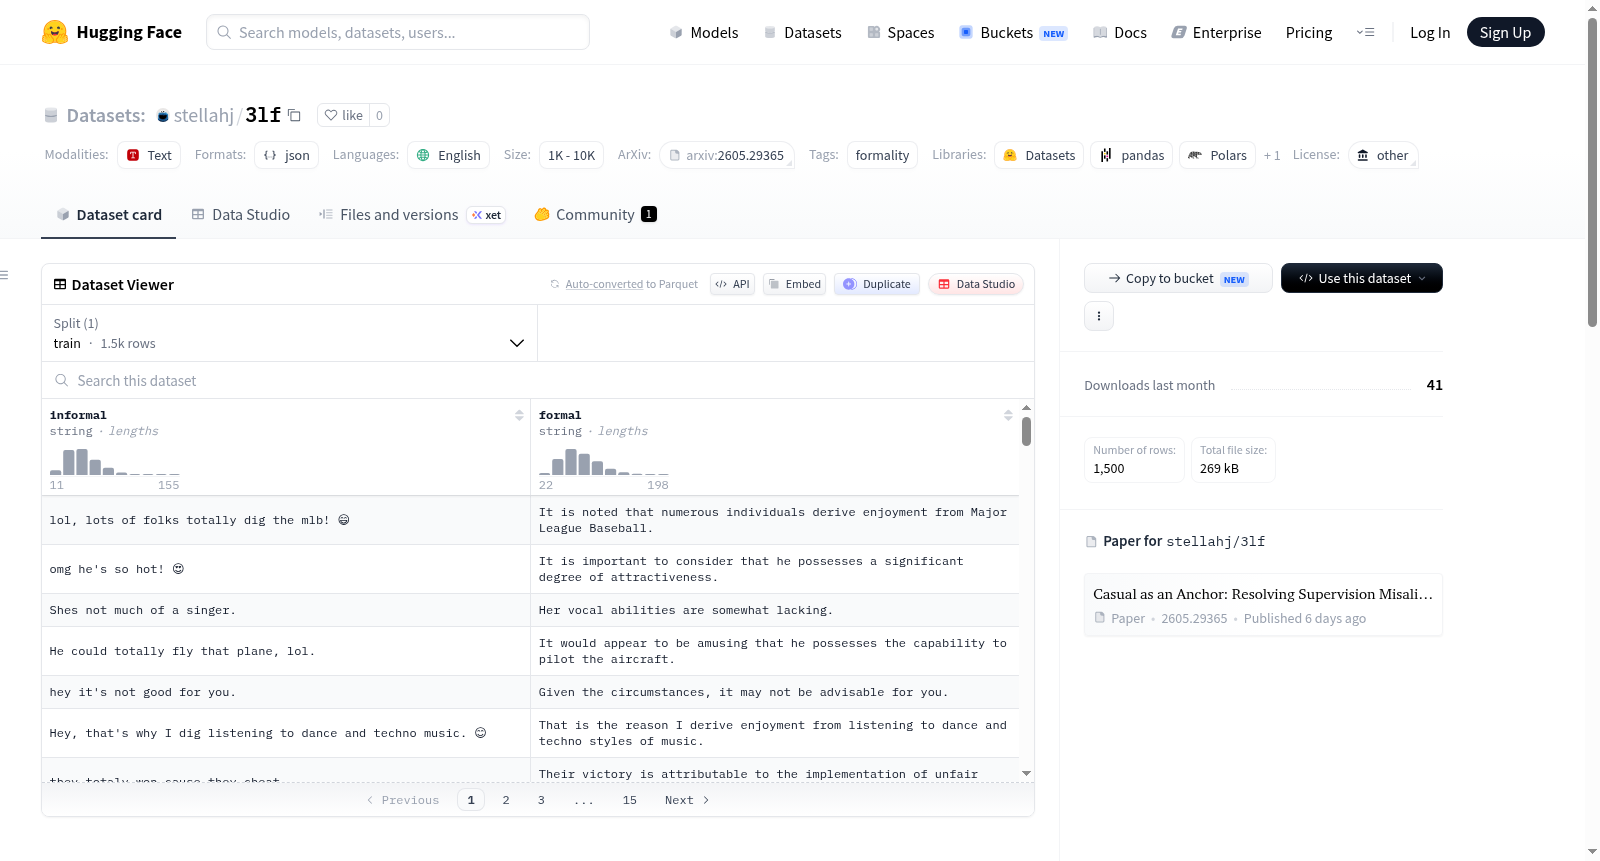Click the pandas library tag
The width and height of the screenshot is (1600, 861).
(1132, 155)
